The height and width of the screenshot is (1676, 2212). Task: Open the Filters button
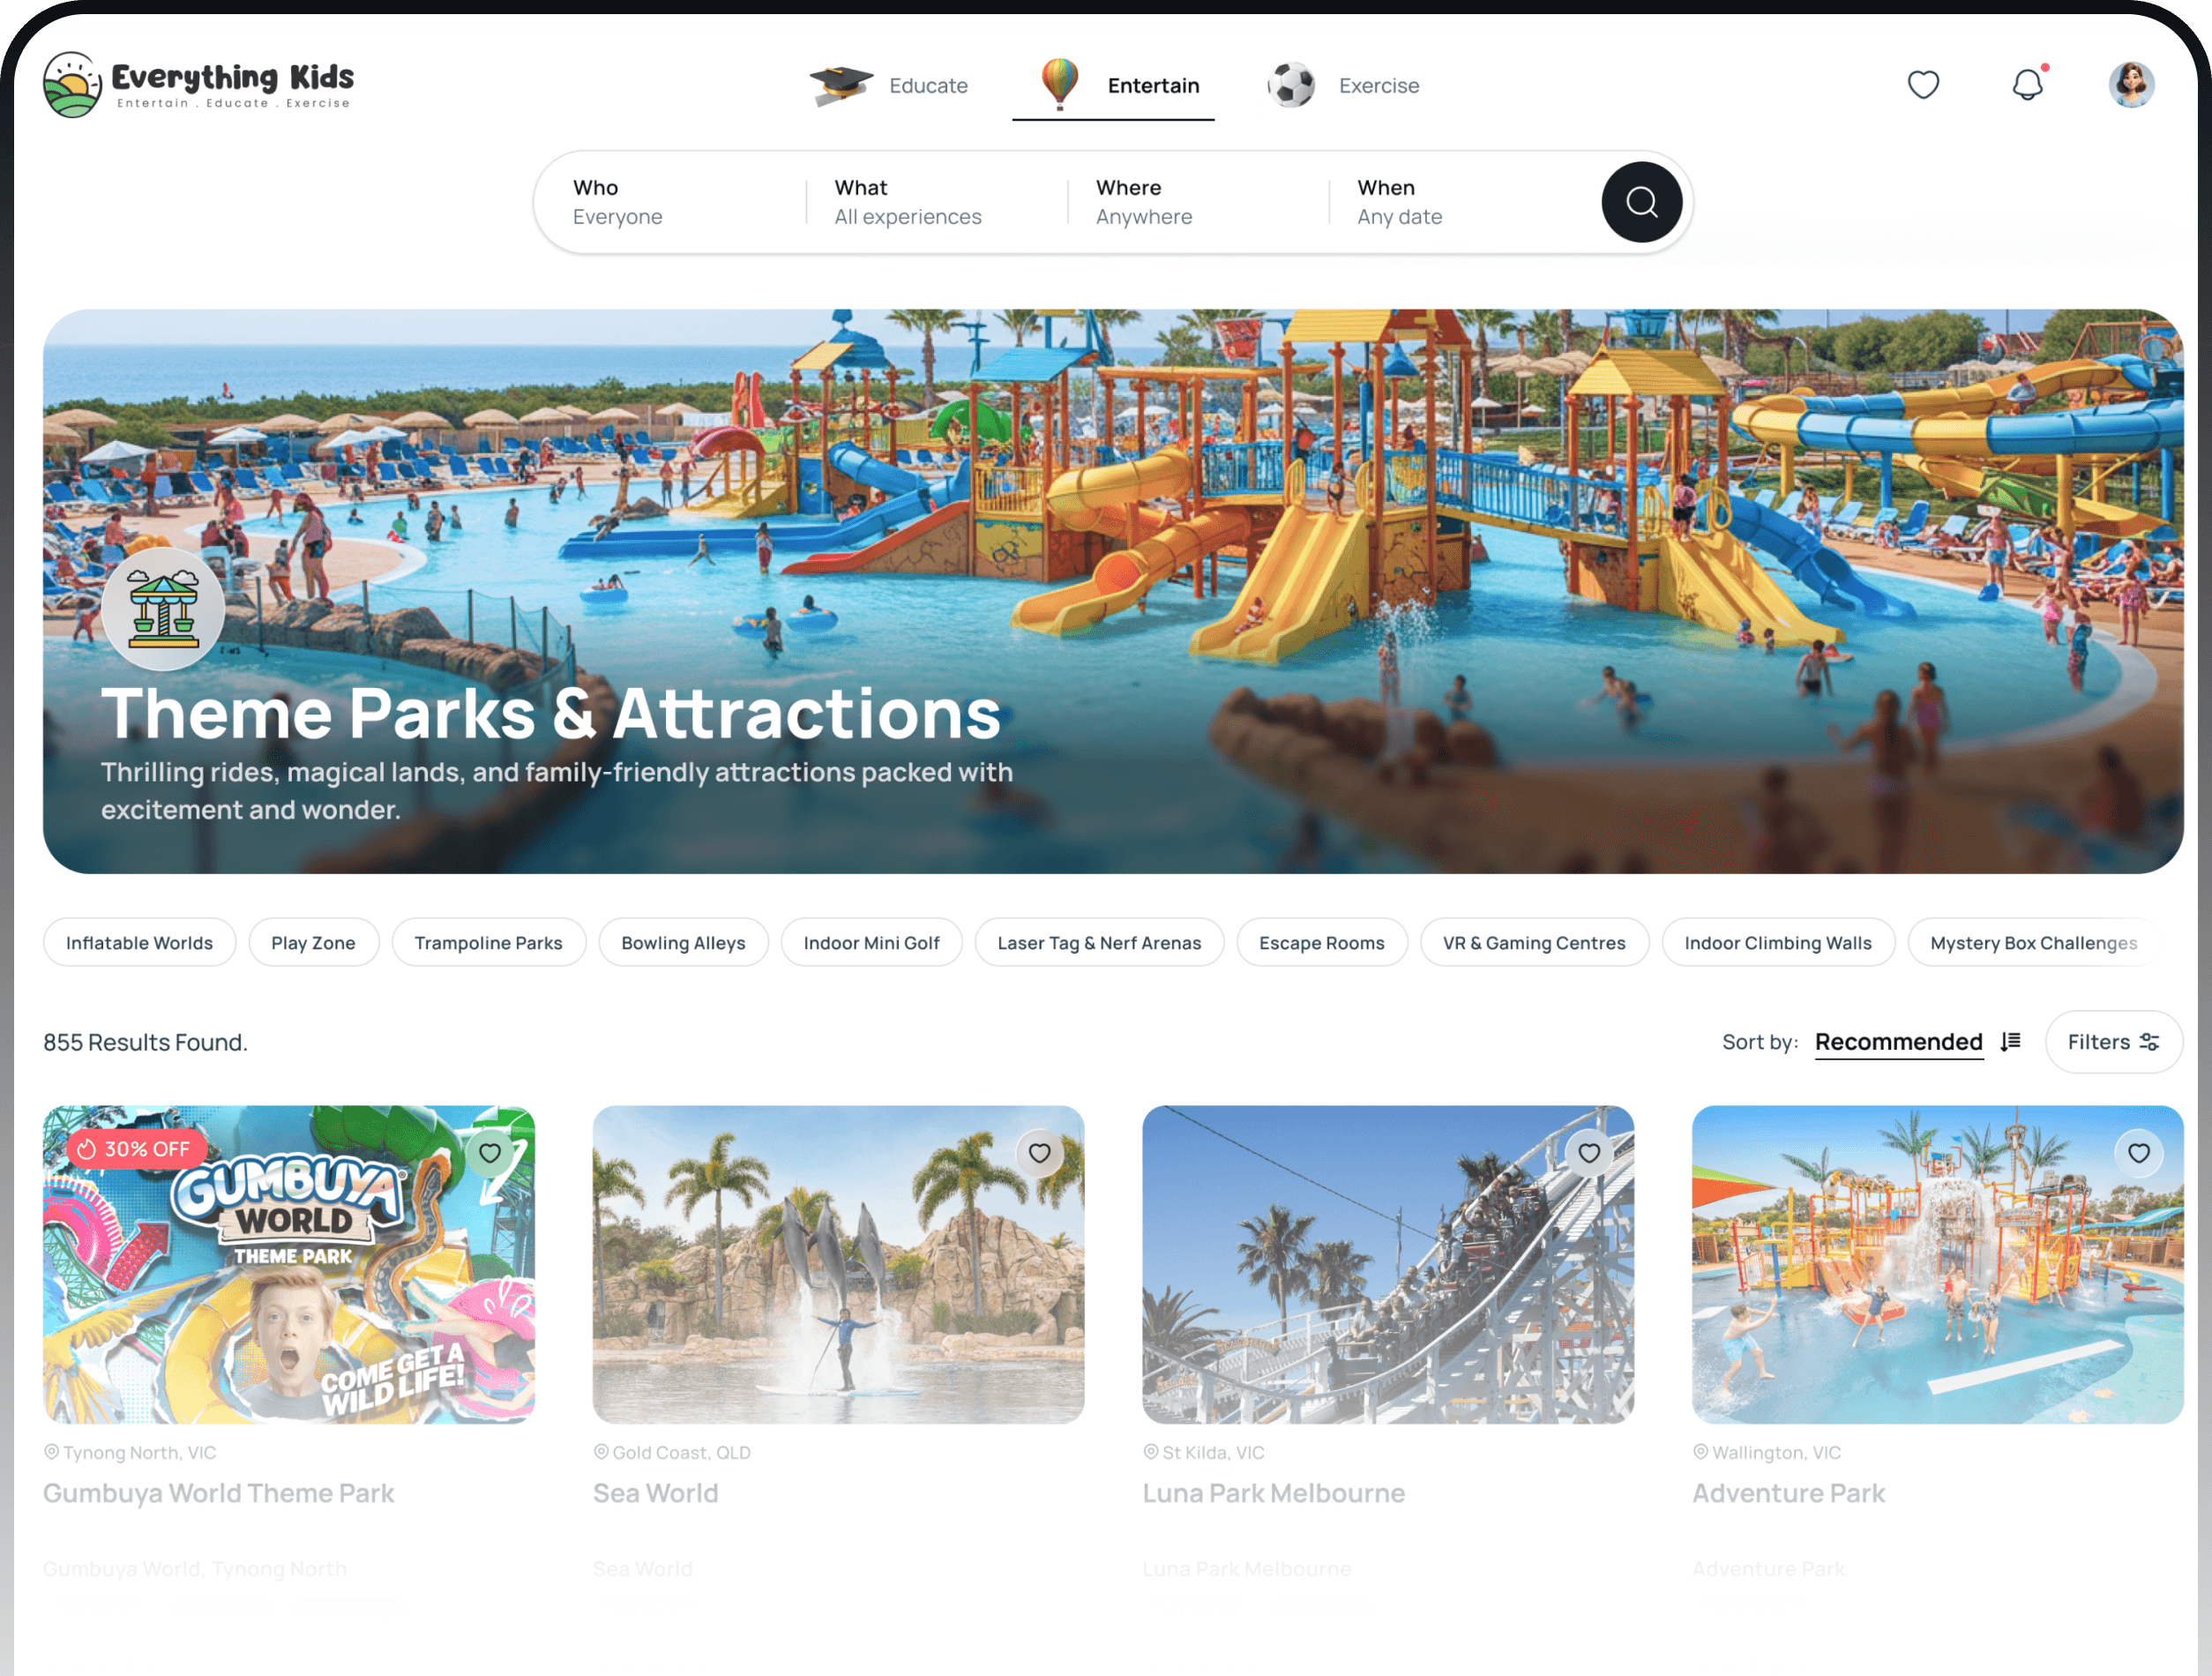(x=2113, y=1042)
